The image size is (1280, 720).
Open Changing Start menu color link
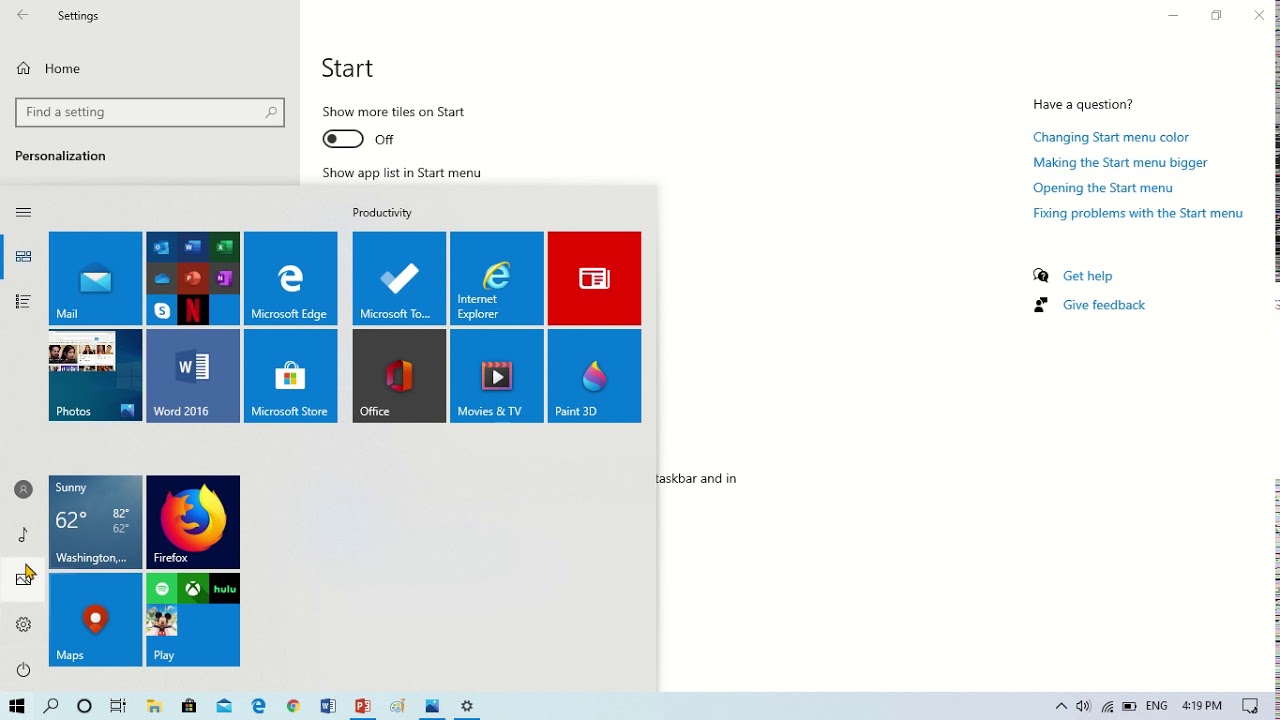tap(1111, 137)
